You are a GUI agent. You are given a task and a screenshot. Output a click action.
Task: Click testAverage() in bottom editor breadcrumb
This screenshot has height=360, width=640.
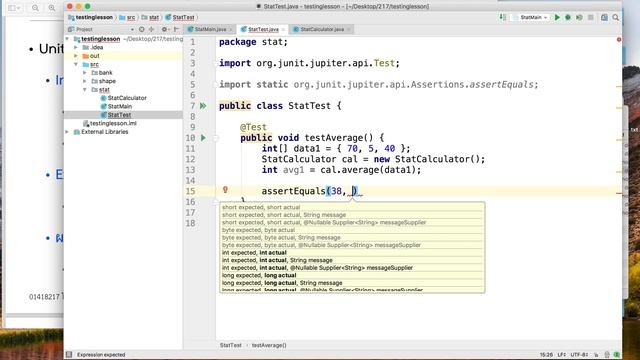269,345
